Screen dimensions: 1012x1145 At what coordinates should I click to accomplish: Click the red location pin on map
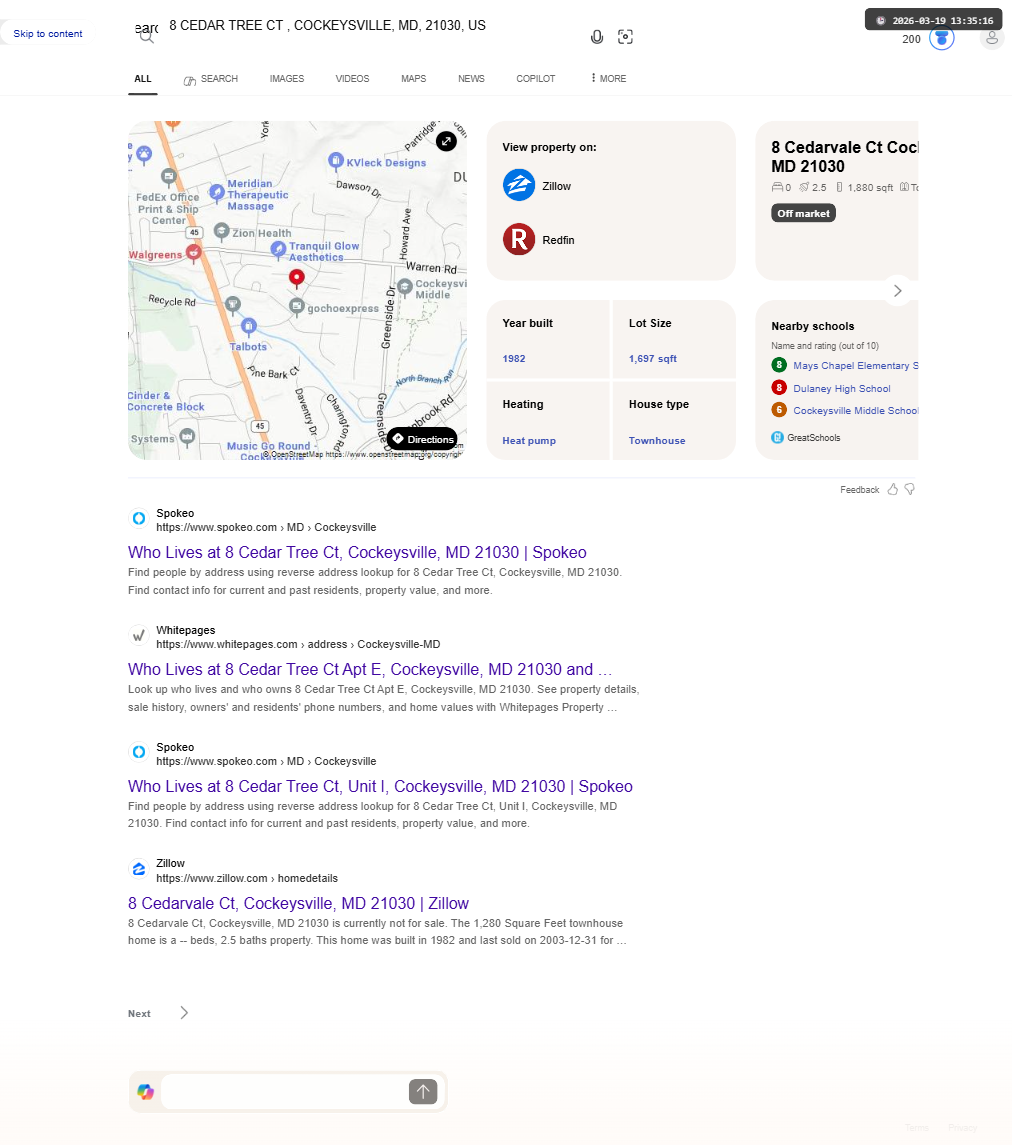click(x=296, y=277)
